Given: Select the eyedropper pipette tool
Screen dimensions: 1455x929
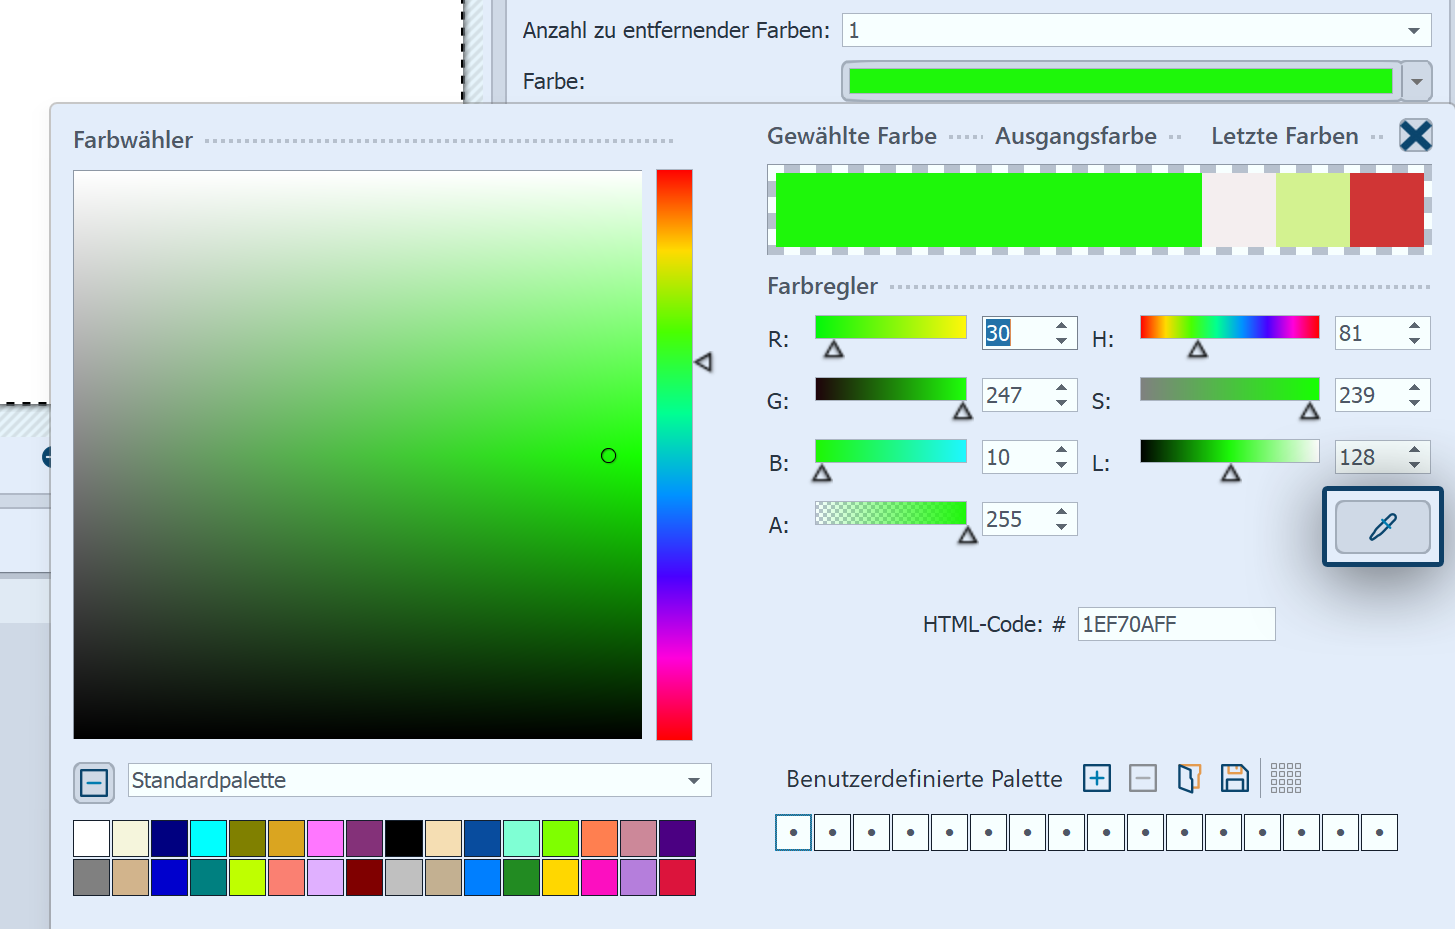Looking at the screenshot, I should [1382, 527].
